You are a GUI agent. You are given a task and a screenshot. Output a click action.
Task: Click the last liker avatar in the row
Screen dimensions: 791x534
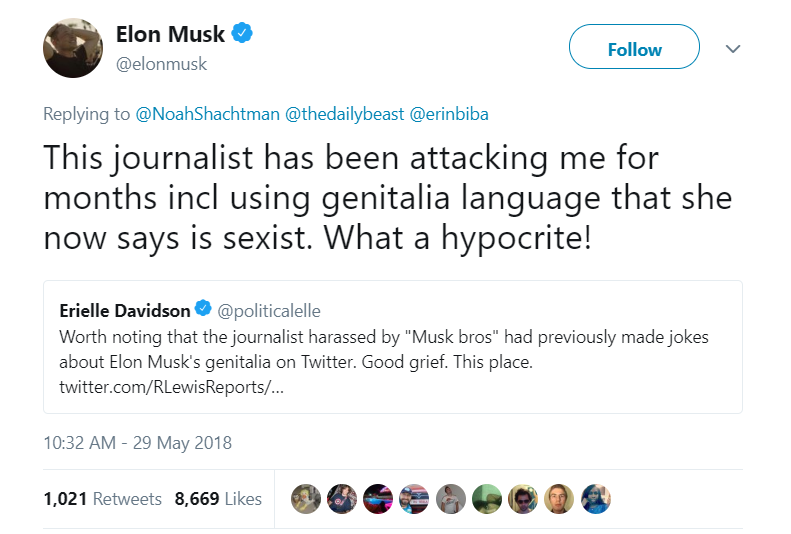click(596, 498)
